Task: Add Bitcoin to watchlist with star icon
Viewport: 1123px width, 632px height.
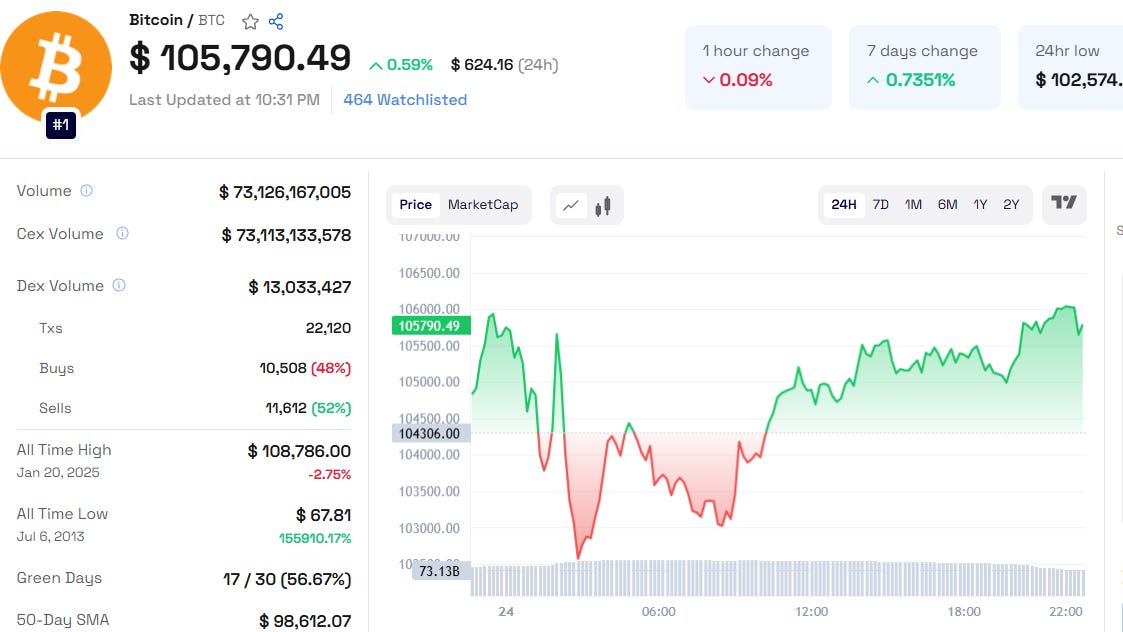Action: click(250, 21)
